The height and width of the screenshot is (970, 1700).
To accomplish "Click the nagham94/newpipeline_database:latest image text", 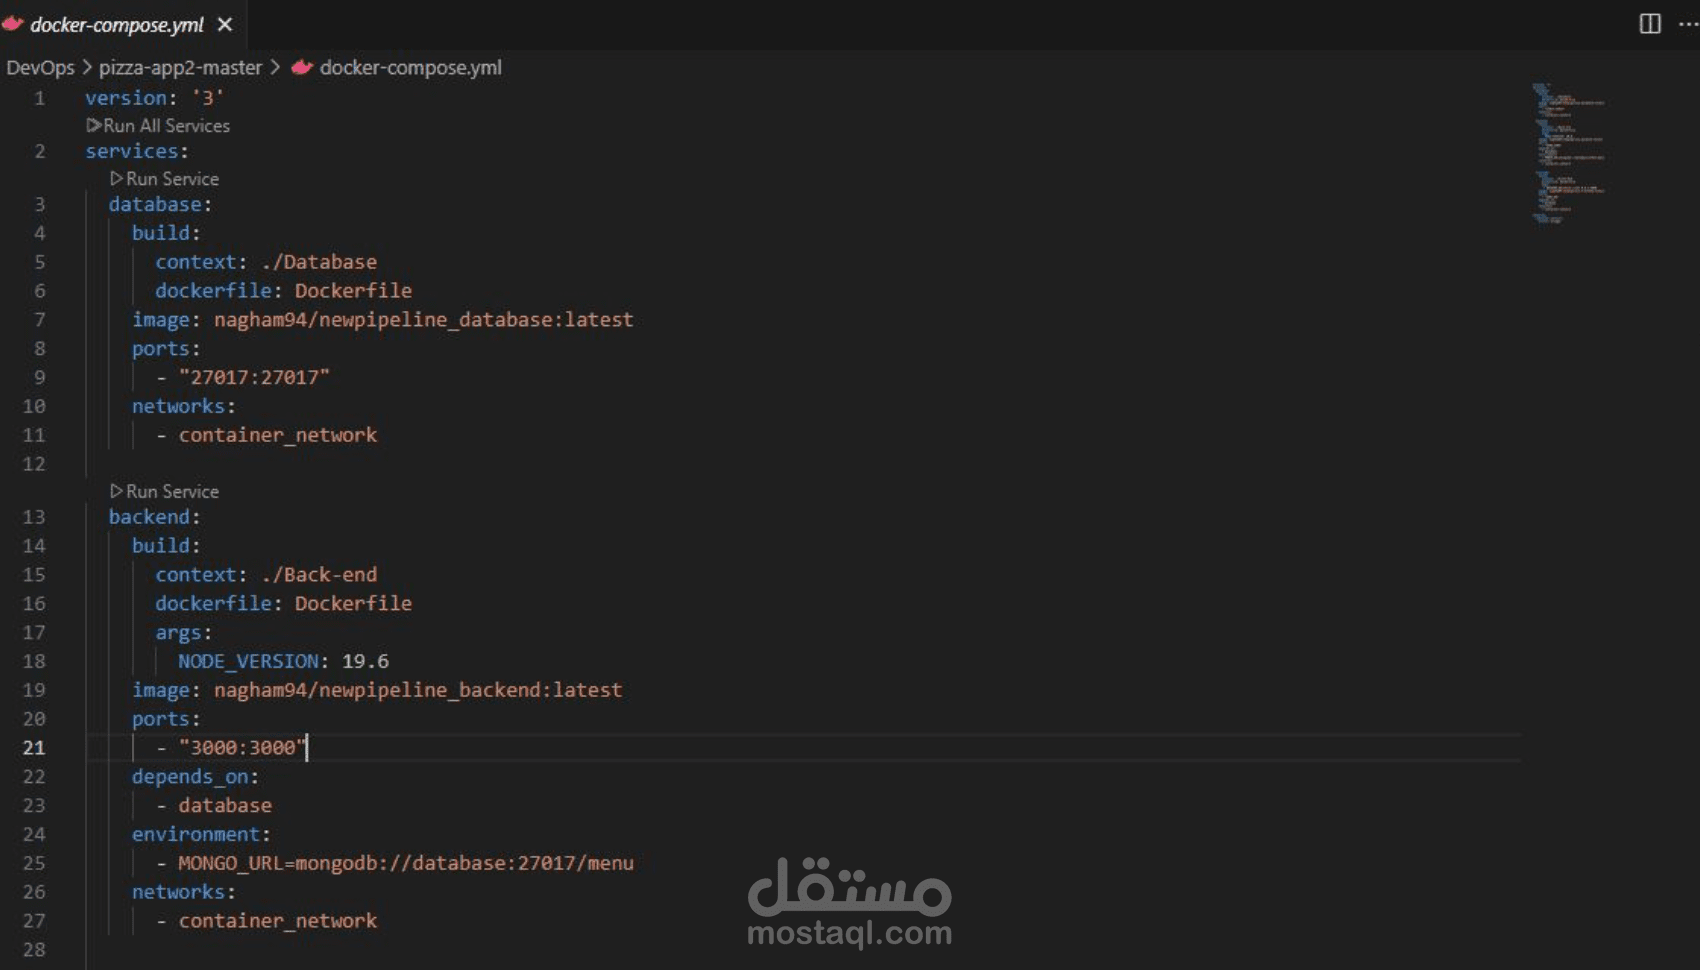I will (x=423, y=320).
